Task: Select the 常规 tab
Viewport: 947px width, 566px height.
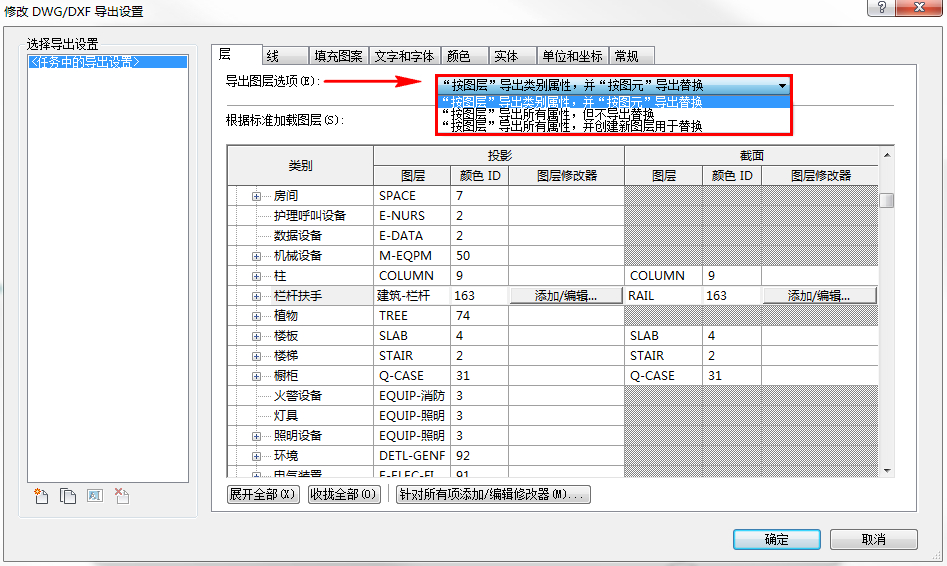Action: point(631,56)
